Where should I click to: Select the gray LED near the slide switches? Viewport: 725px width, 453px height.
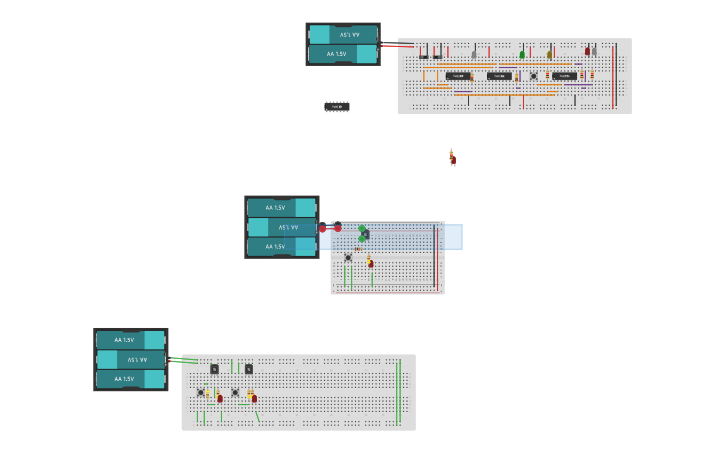(473, 55)
